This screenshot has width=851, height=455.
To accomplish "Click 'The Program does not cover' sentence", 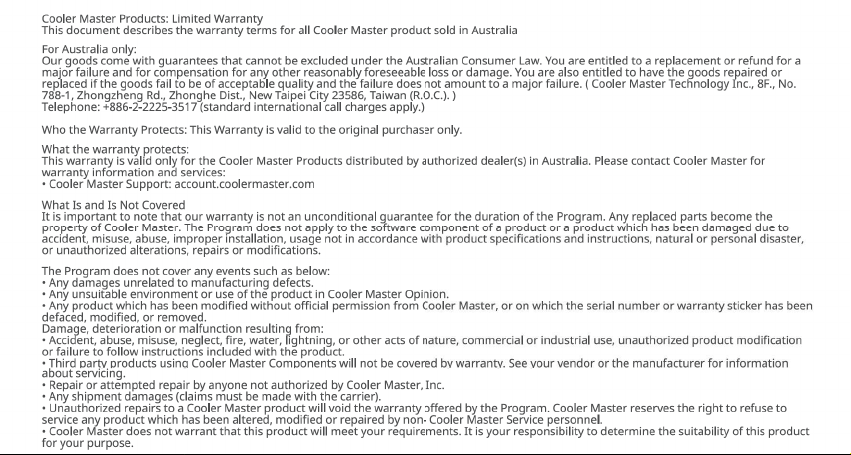I will pos(186,271).
